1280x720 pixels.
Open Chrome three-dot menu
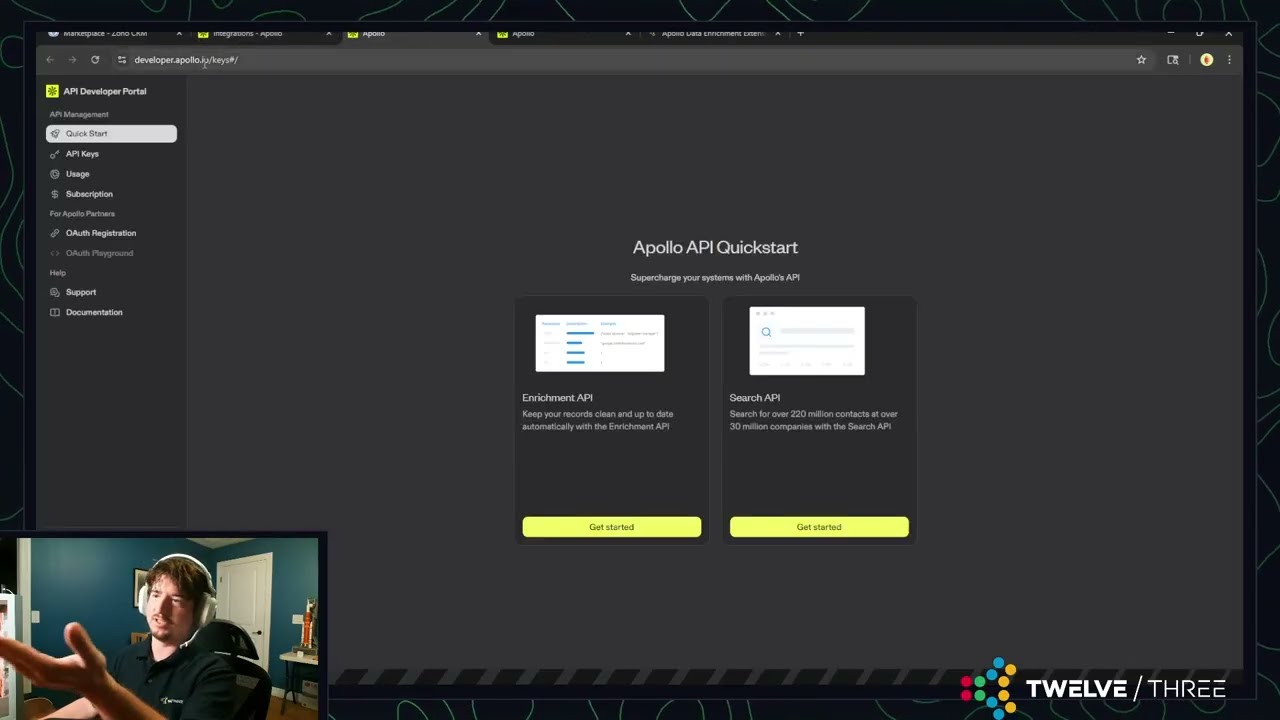click(x=1229, y=60)
